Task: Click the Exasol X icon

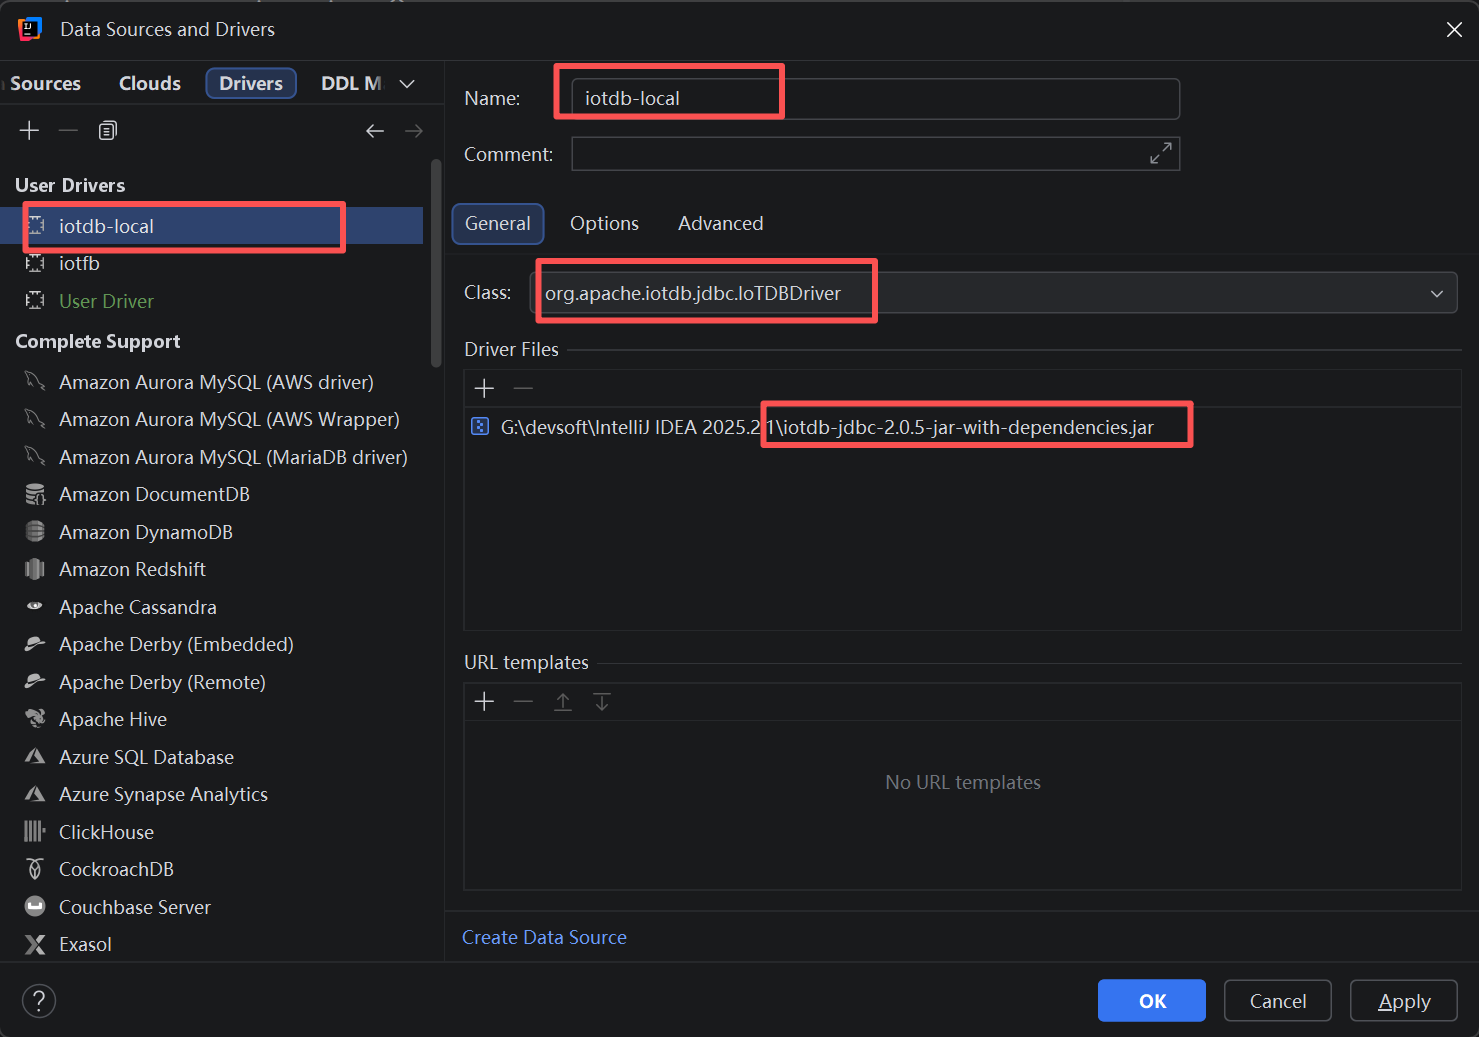Action: [35, 944]
